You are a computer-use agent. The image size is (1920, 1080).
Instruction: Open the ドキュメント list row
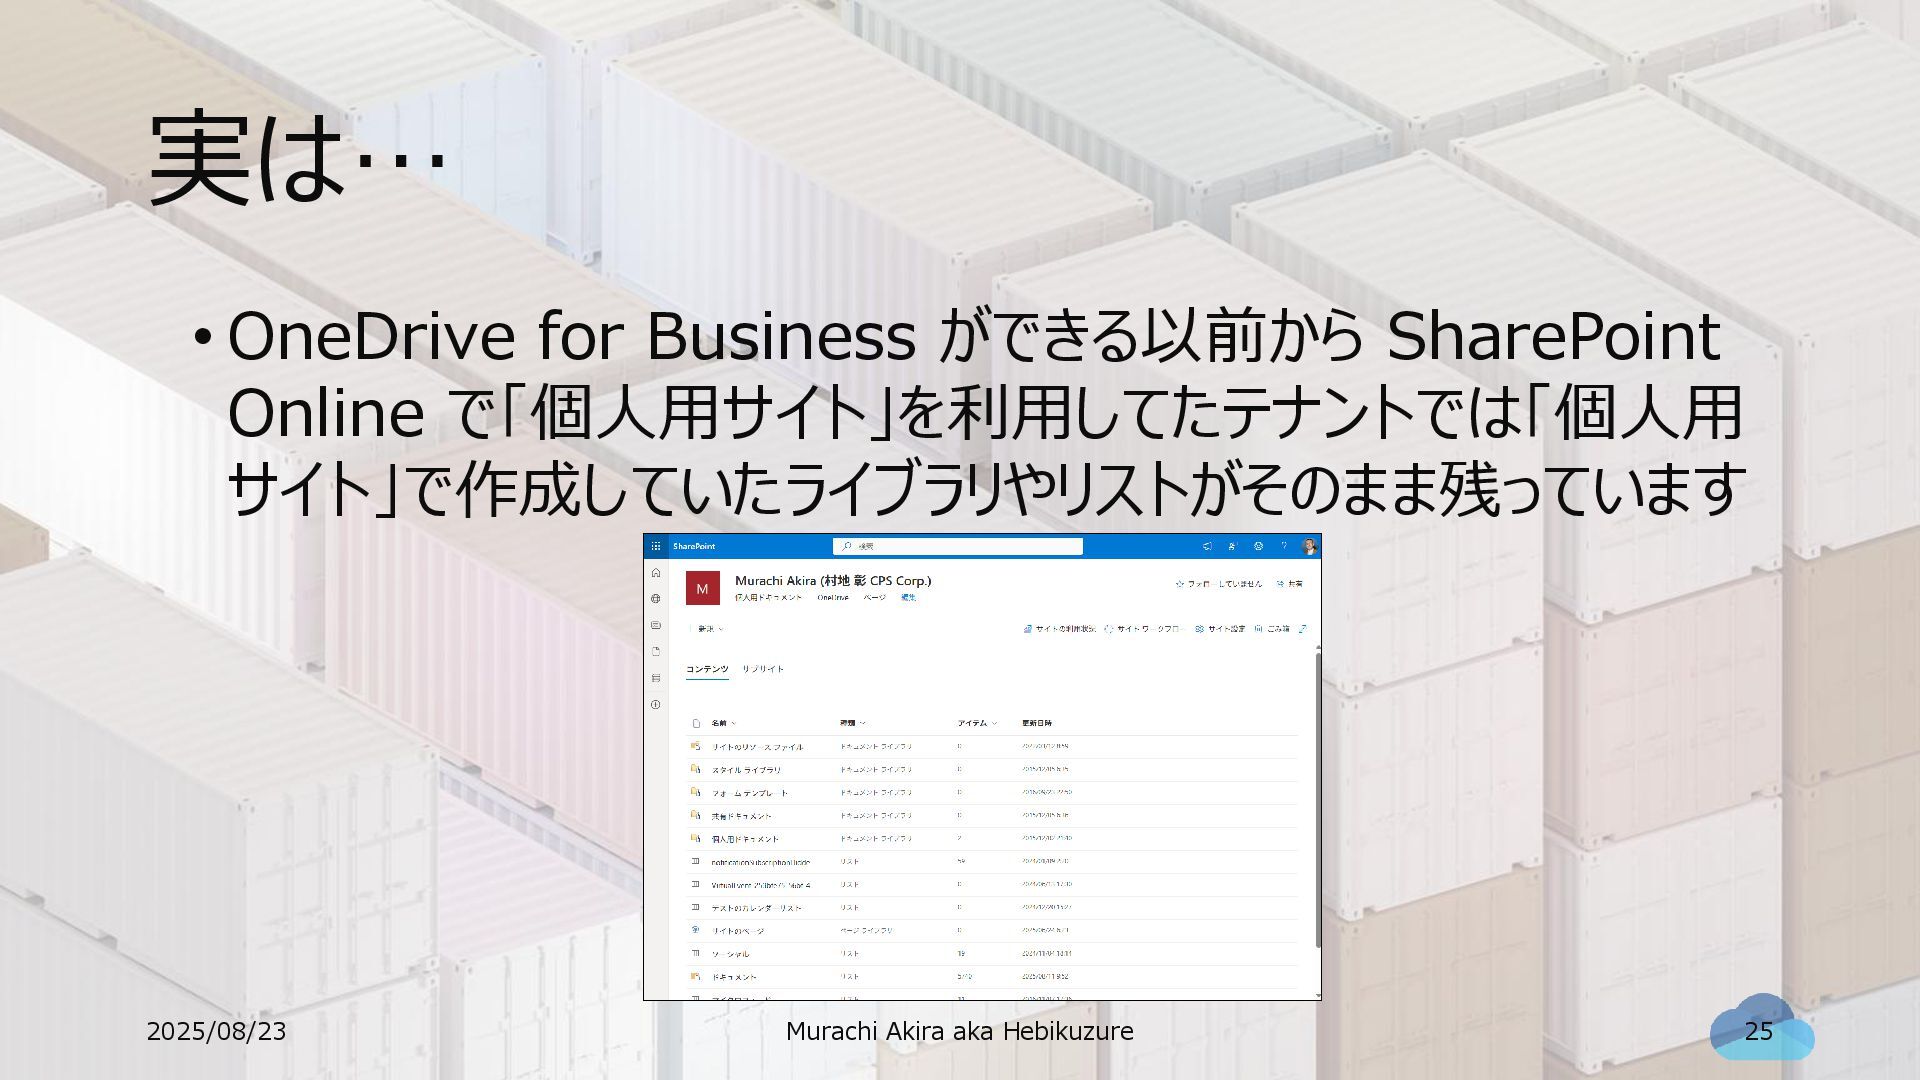734,977
